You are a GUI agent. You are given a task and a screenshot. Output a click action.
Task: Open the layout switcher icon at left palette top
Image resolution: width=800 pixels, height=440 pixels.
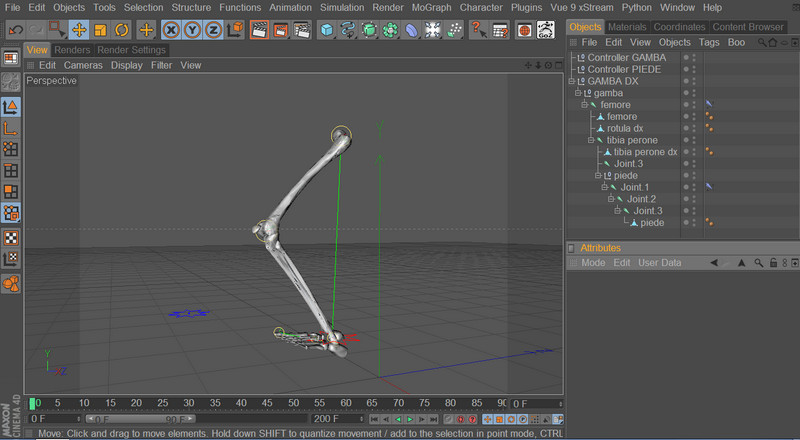pos(11,58)
